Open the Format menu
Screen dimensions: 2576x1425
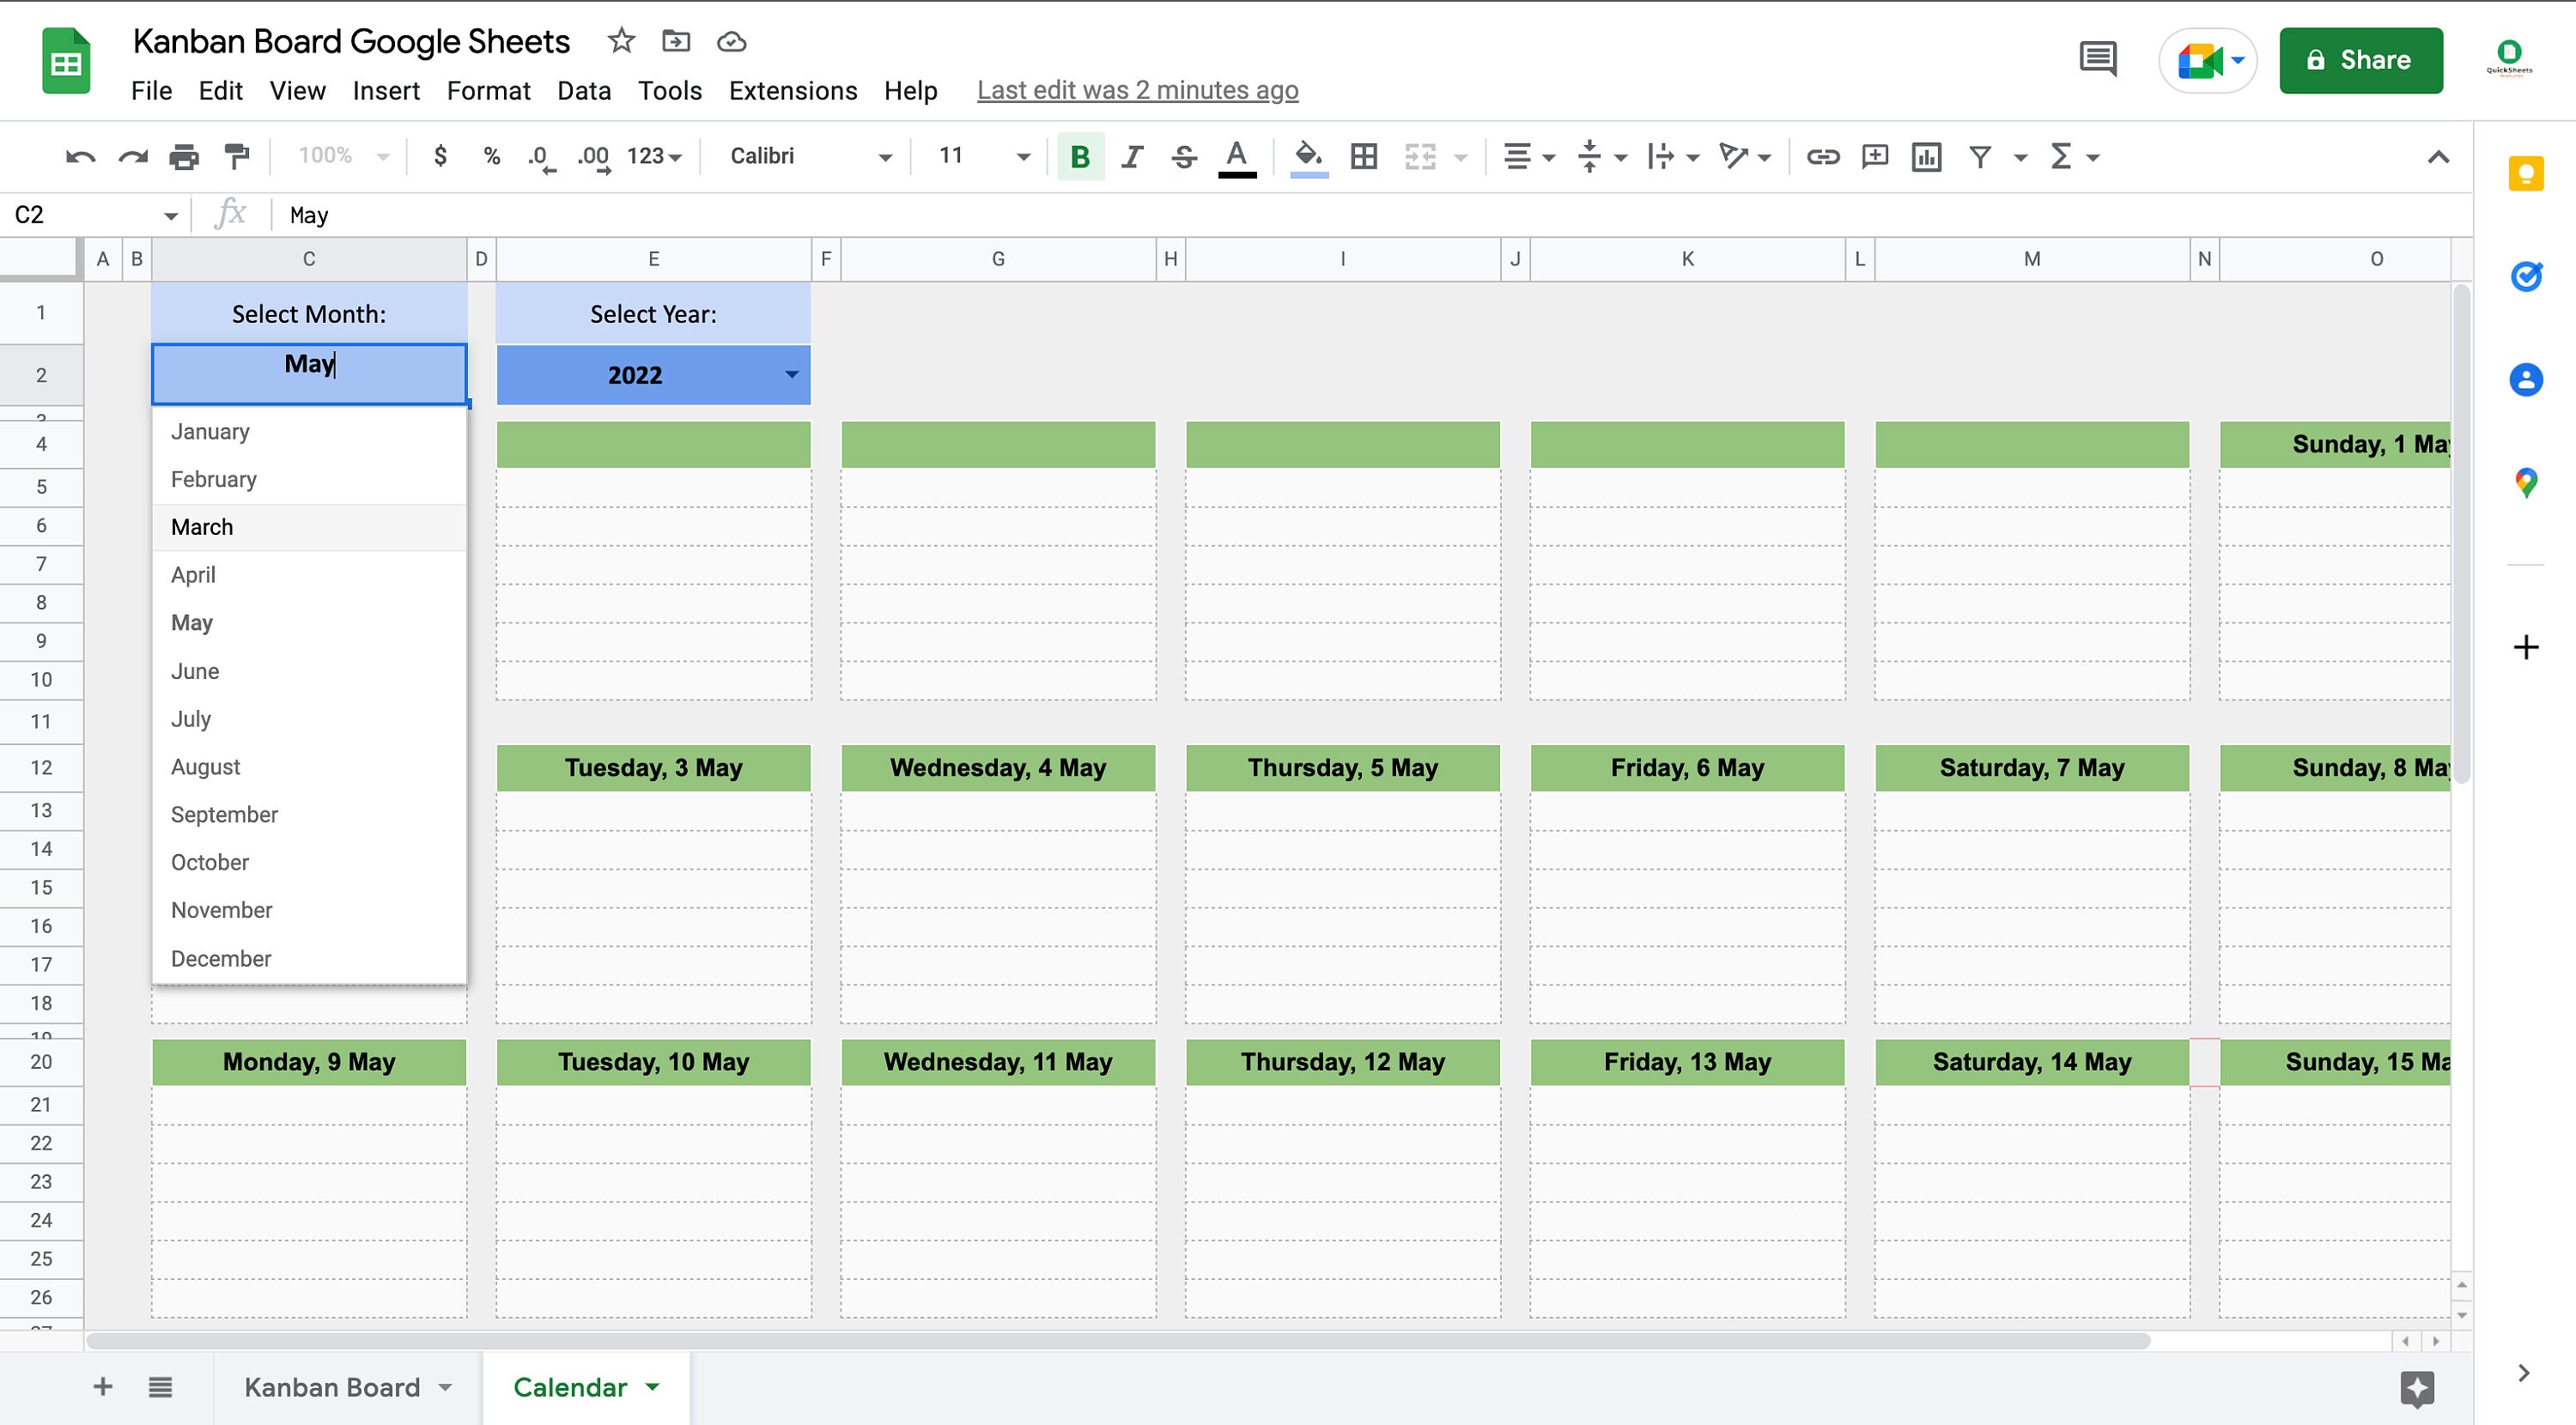click(x=488, y=90)
